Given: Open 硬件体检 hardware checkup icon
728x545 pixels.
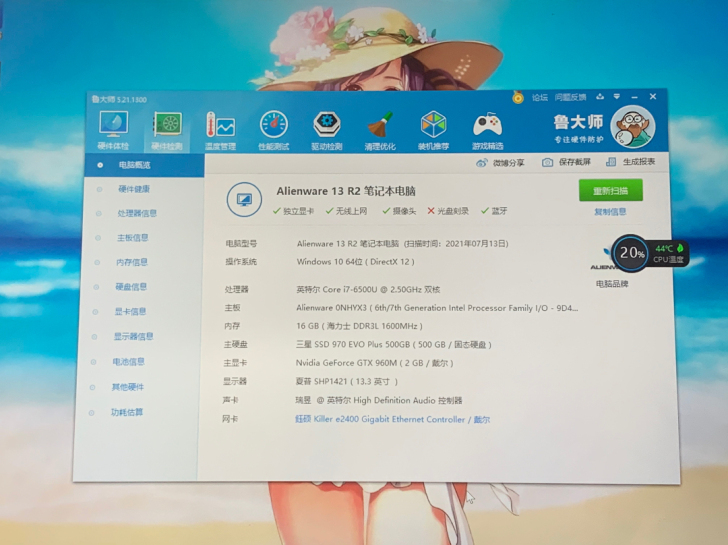Looking at the screenshot, I should pos(113,130).
